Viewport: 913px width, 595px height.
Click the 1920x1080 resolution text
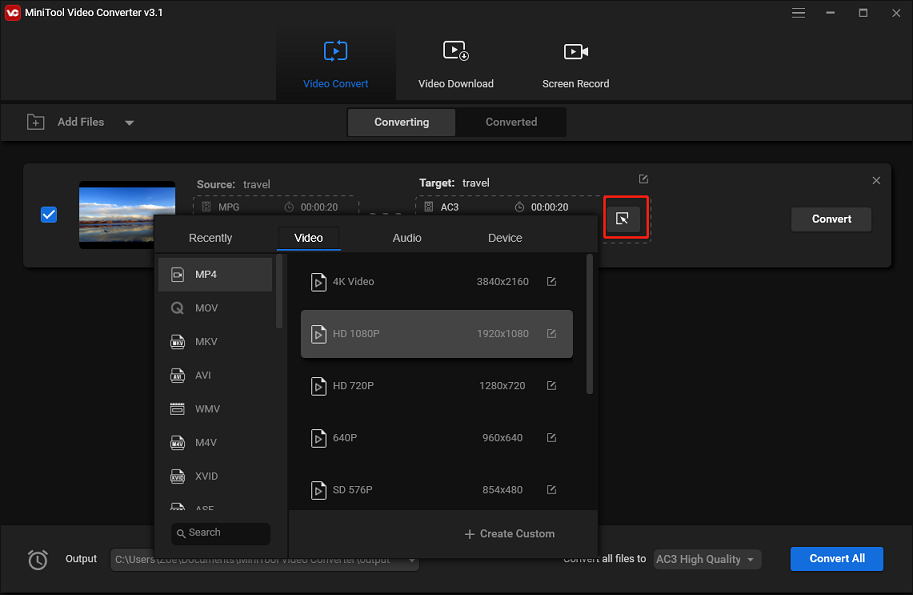pos(502,334)
